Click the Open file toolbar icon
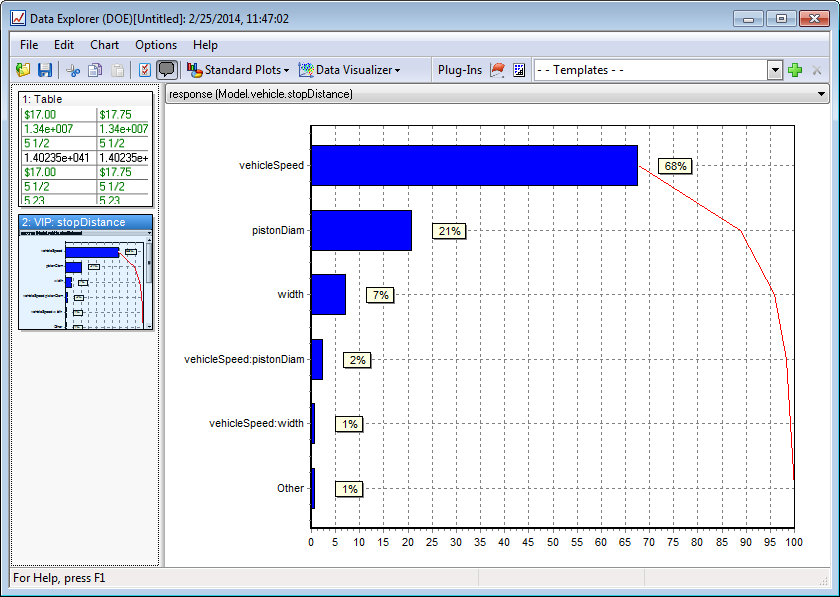Screen dimensions: 840x597 click(x=23, y=70)
